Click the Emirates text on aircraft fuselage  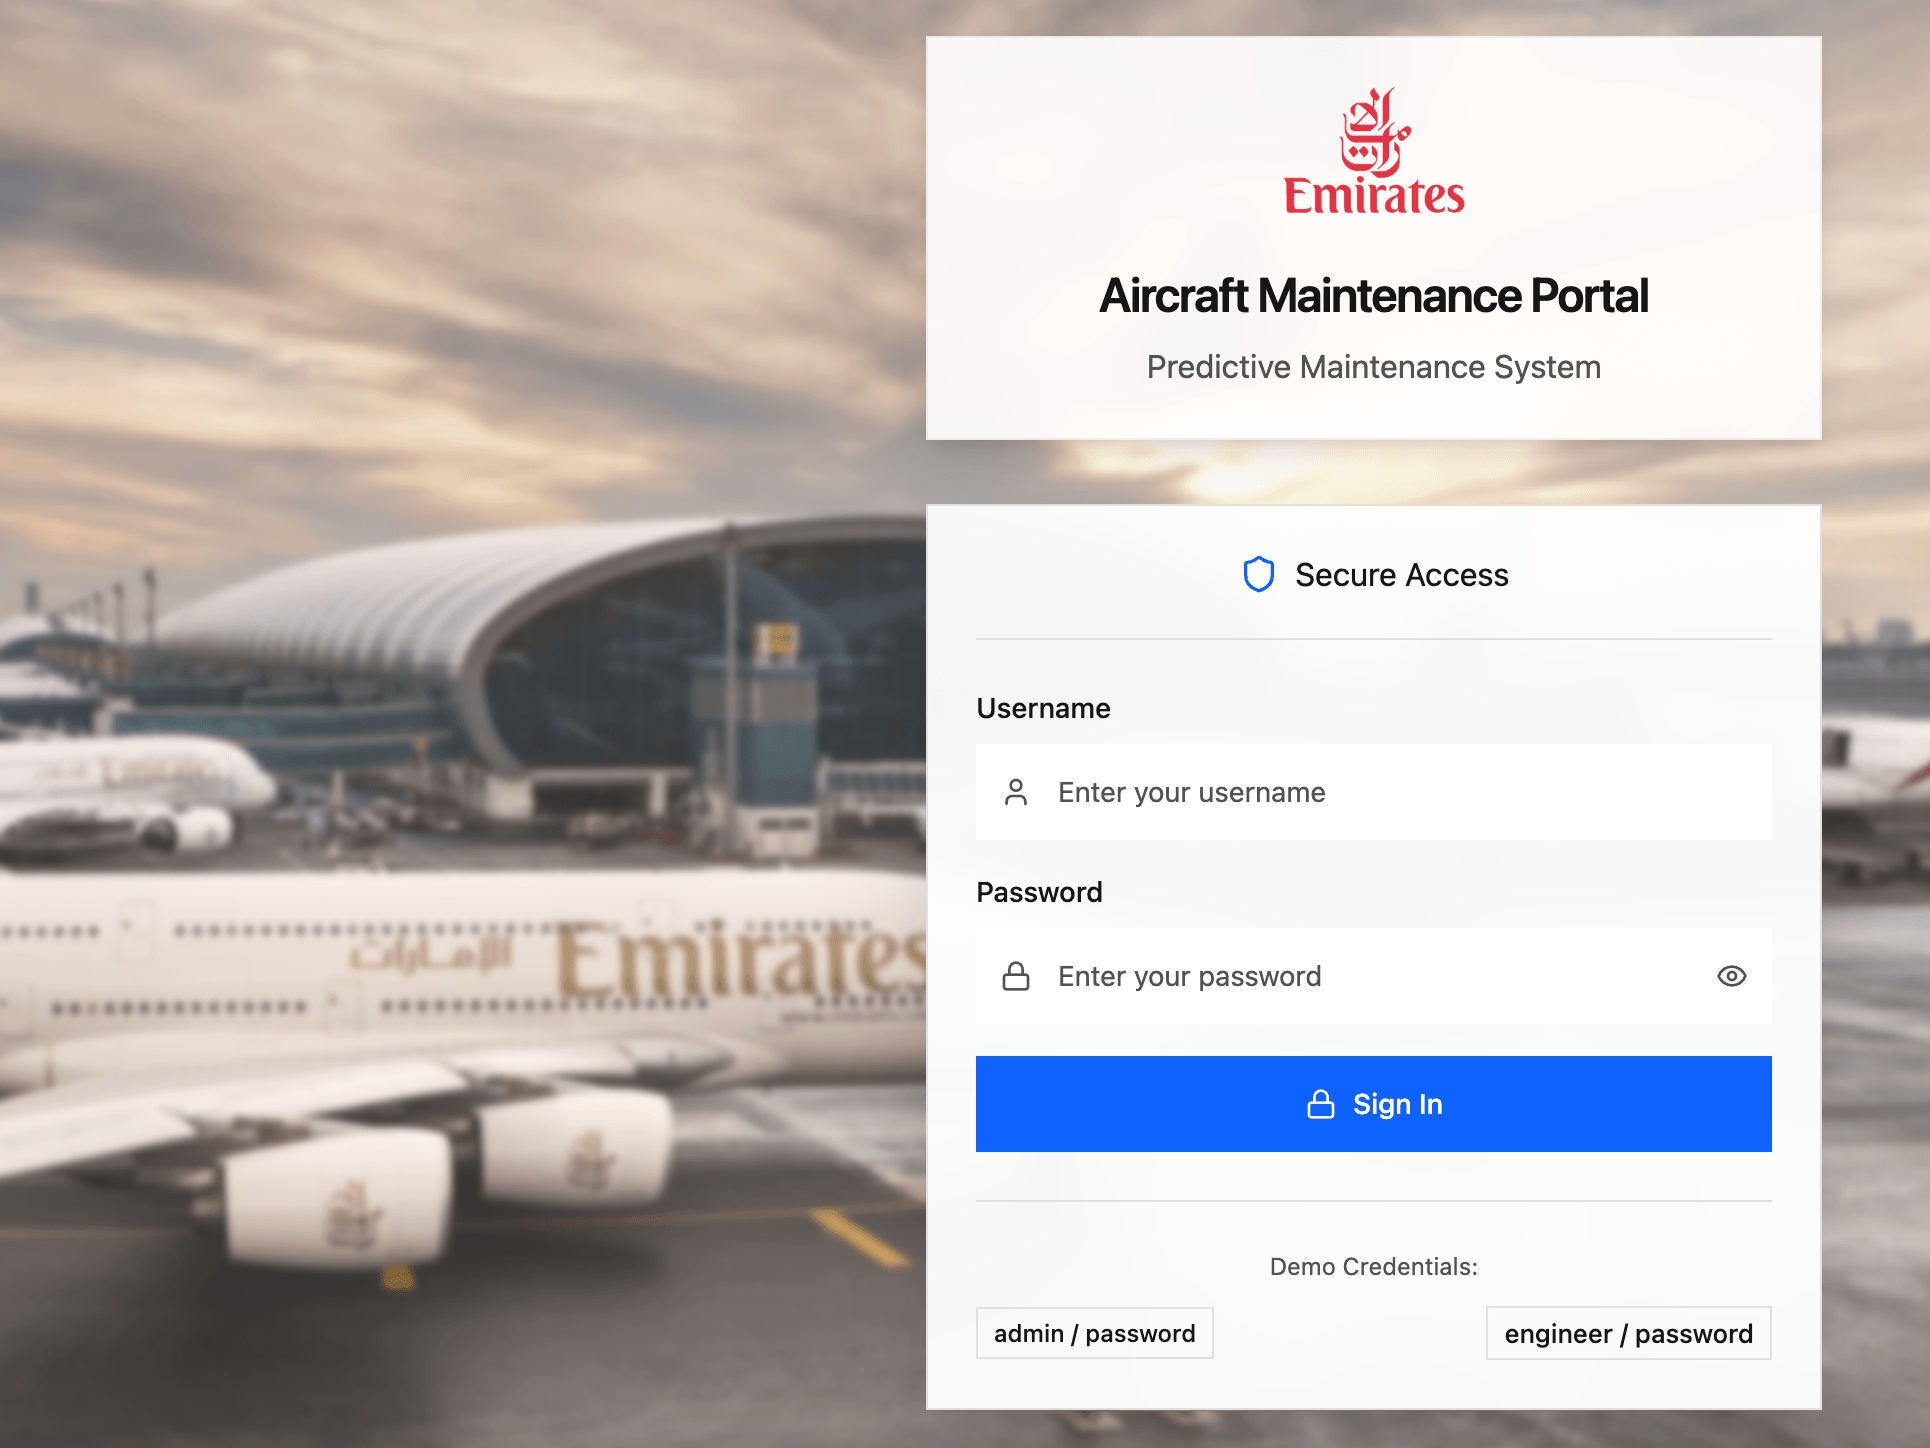pos(740,962)
